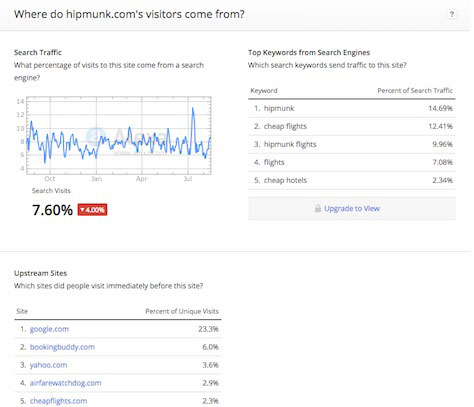This screenshot has width=474, height=407.
Task: Open the yahoo.com upstream site link
Action: click(49, 365)
